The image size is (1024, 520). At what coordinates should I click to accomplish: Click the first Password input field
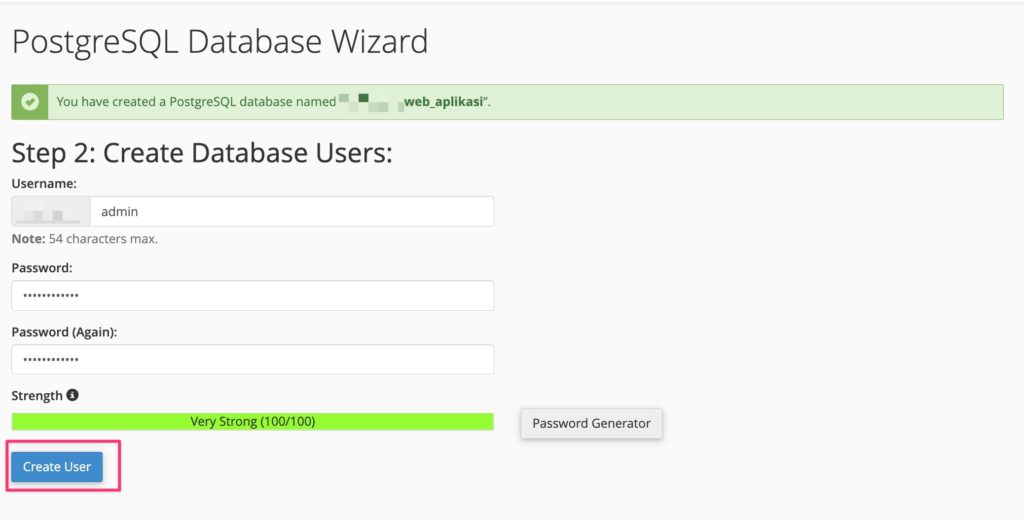252,296
